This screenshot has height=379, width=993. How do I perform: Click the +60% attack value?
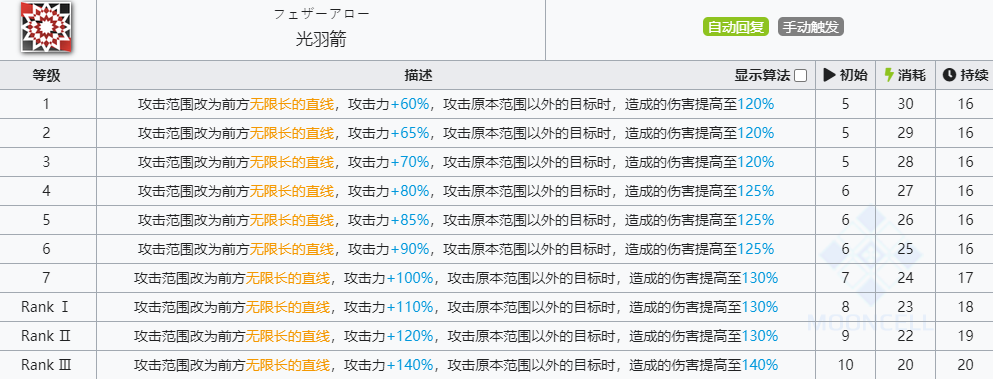(x=410, y=104)
